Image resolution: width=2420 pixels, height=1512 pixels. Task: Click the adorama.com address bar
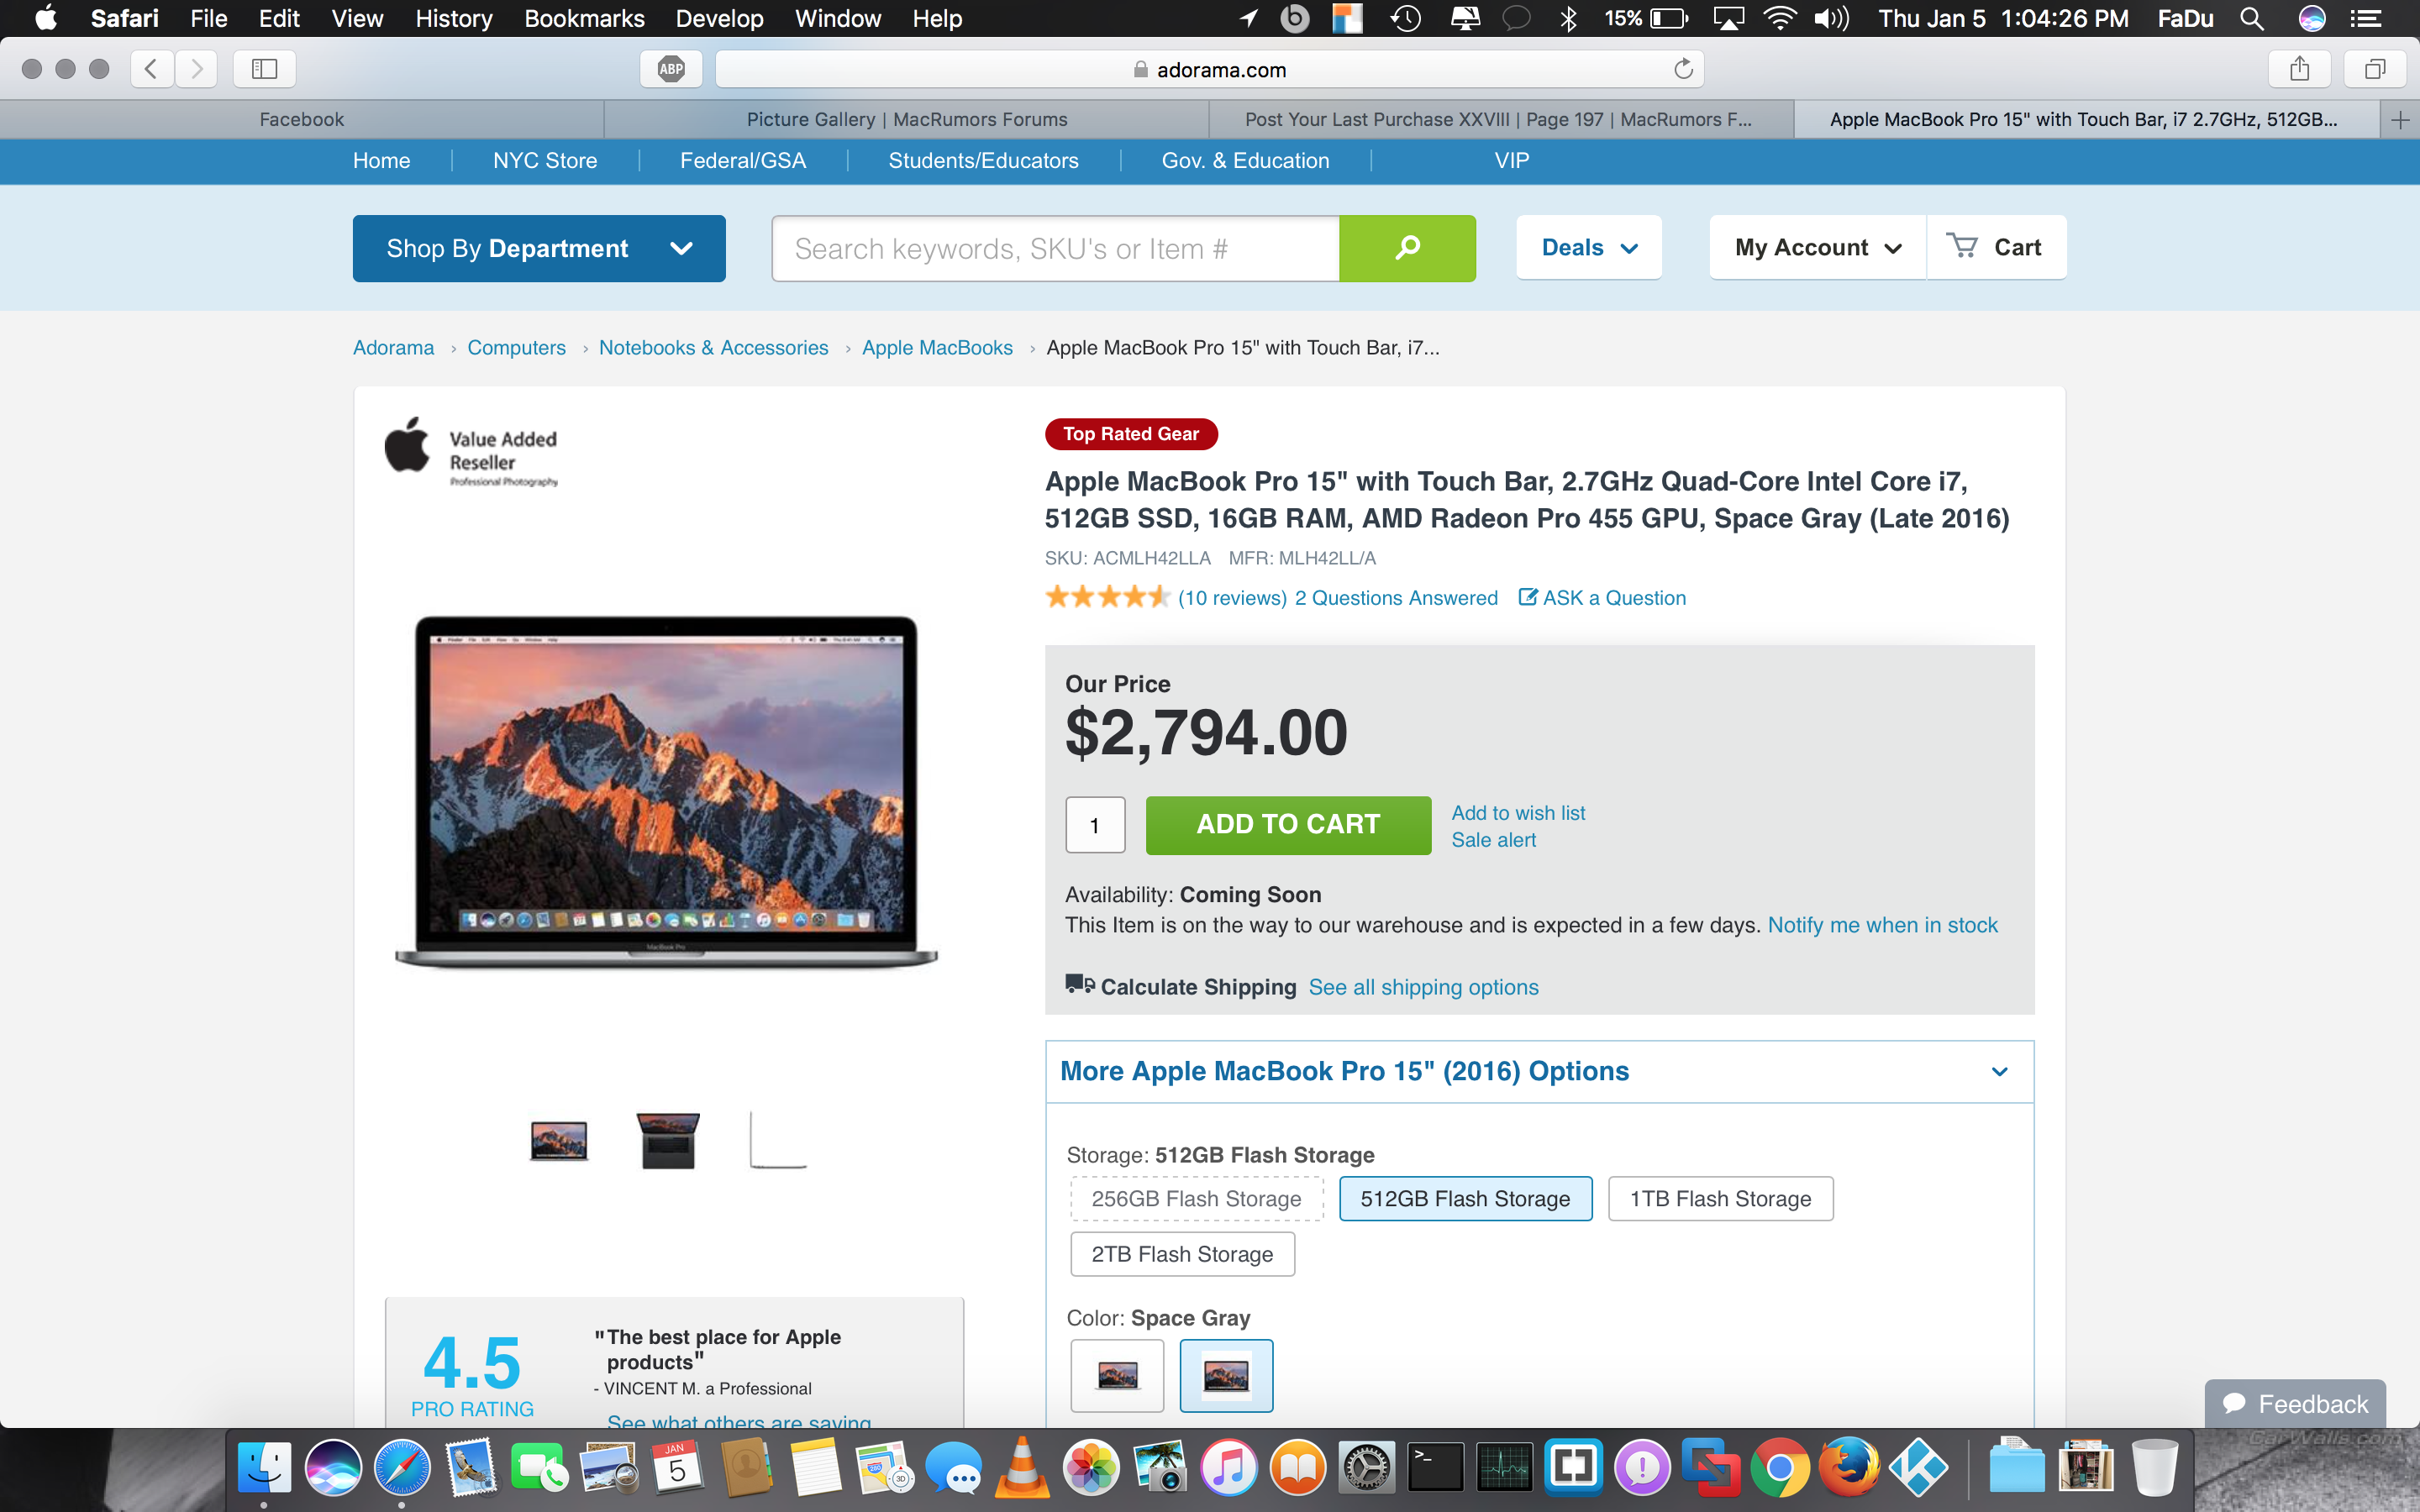tap(1209, 69)
